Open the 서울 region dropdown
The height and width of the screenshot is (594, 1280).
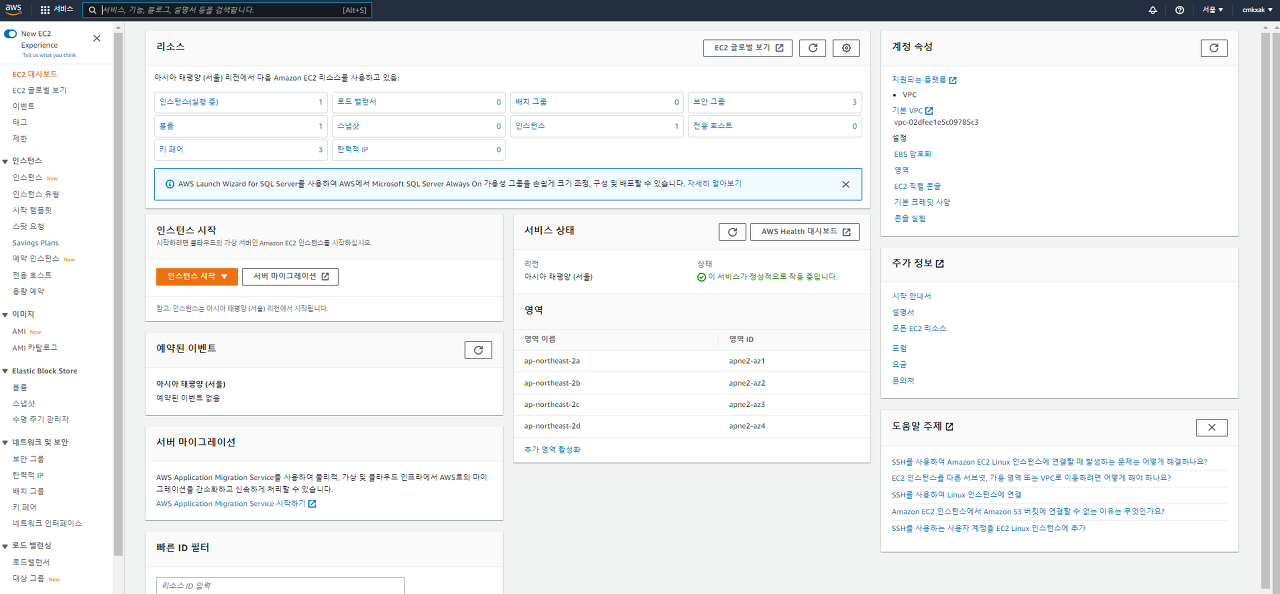click(x=1213, y=9)
